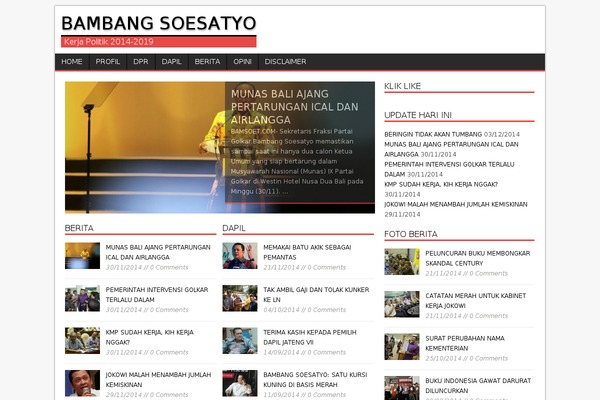Click the KLIK LIKE heading

[x=403, y=86]
